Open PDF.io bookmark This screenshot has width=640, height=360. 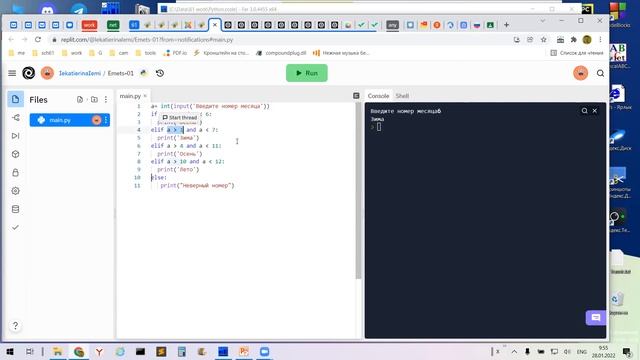tap(175, 53)
